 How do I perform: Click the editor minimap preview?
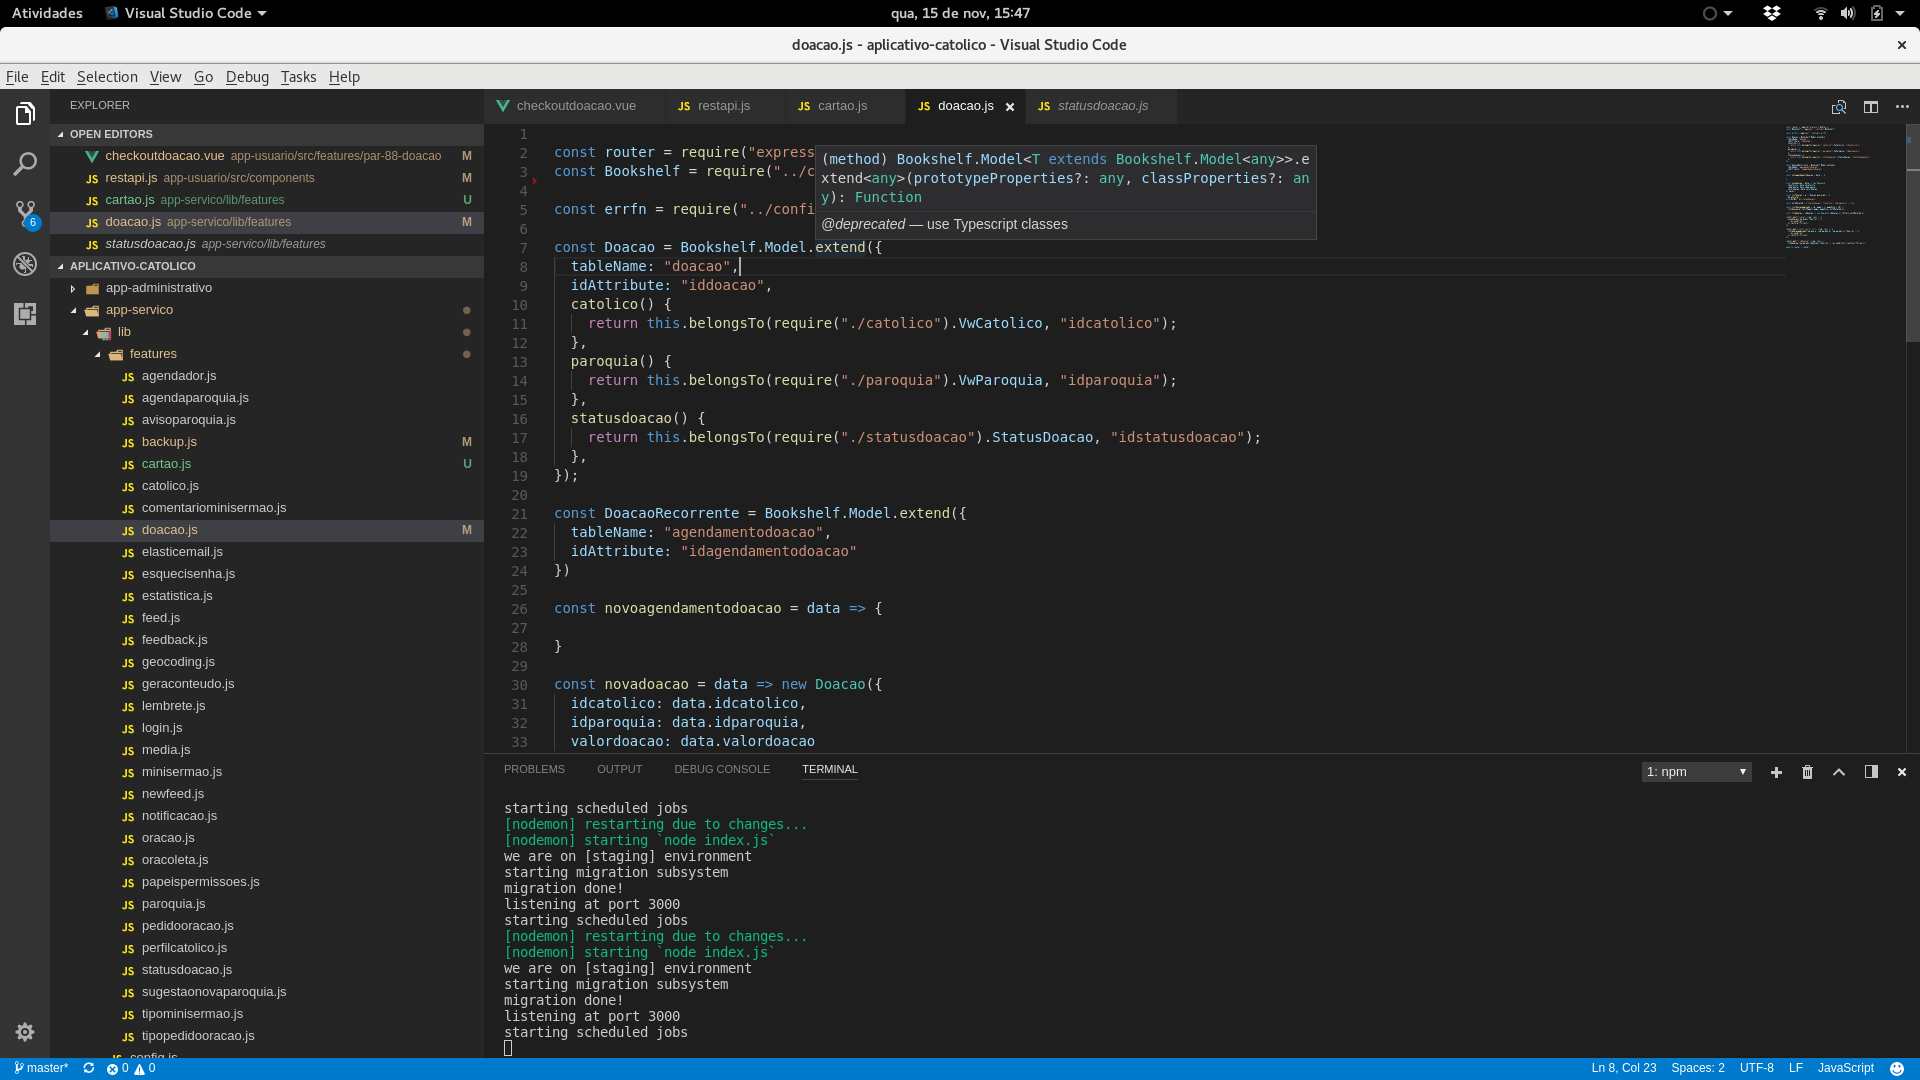pos(1845,188)
